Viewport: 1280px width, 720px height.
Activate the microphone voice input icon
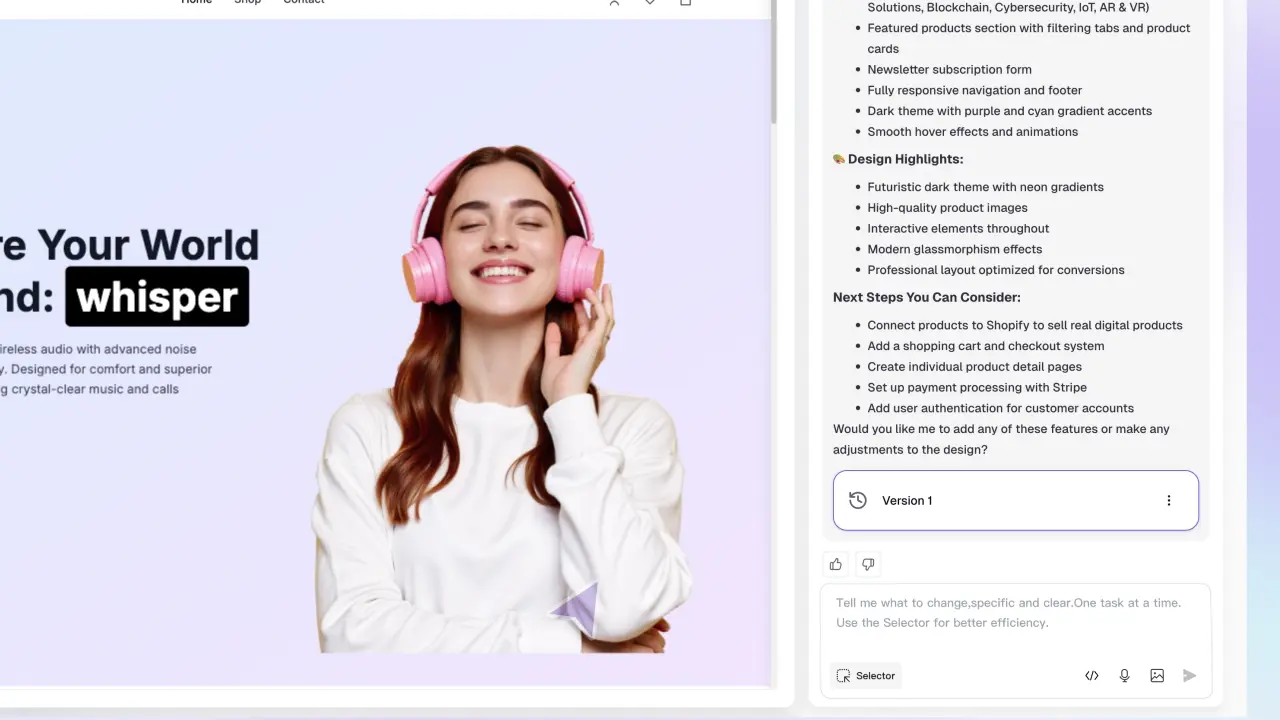[1124, 676]
